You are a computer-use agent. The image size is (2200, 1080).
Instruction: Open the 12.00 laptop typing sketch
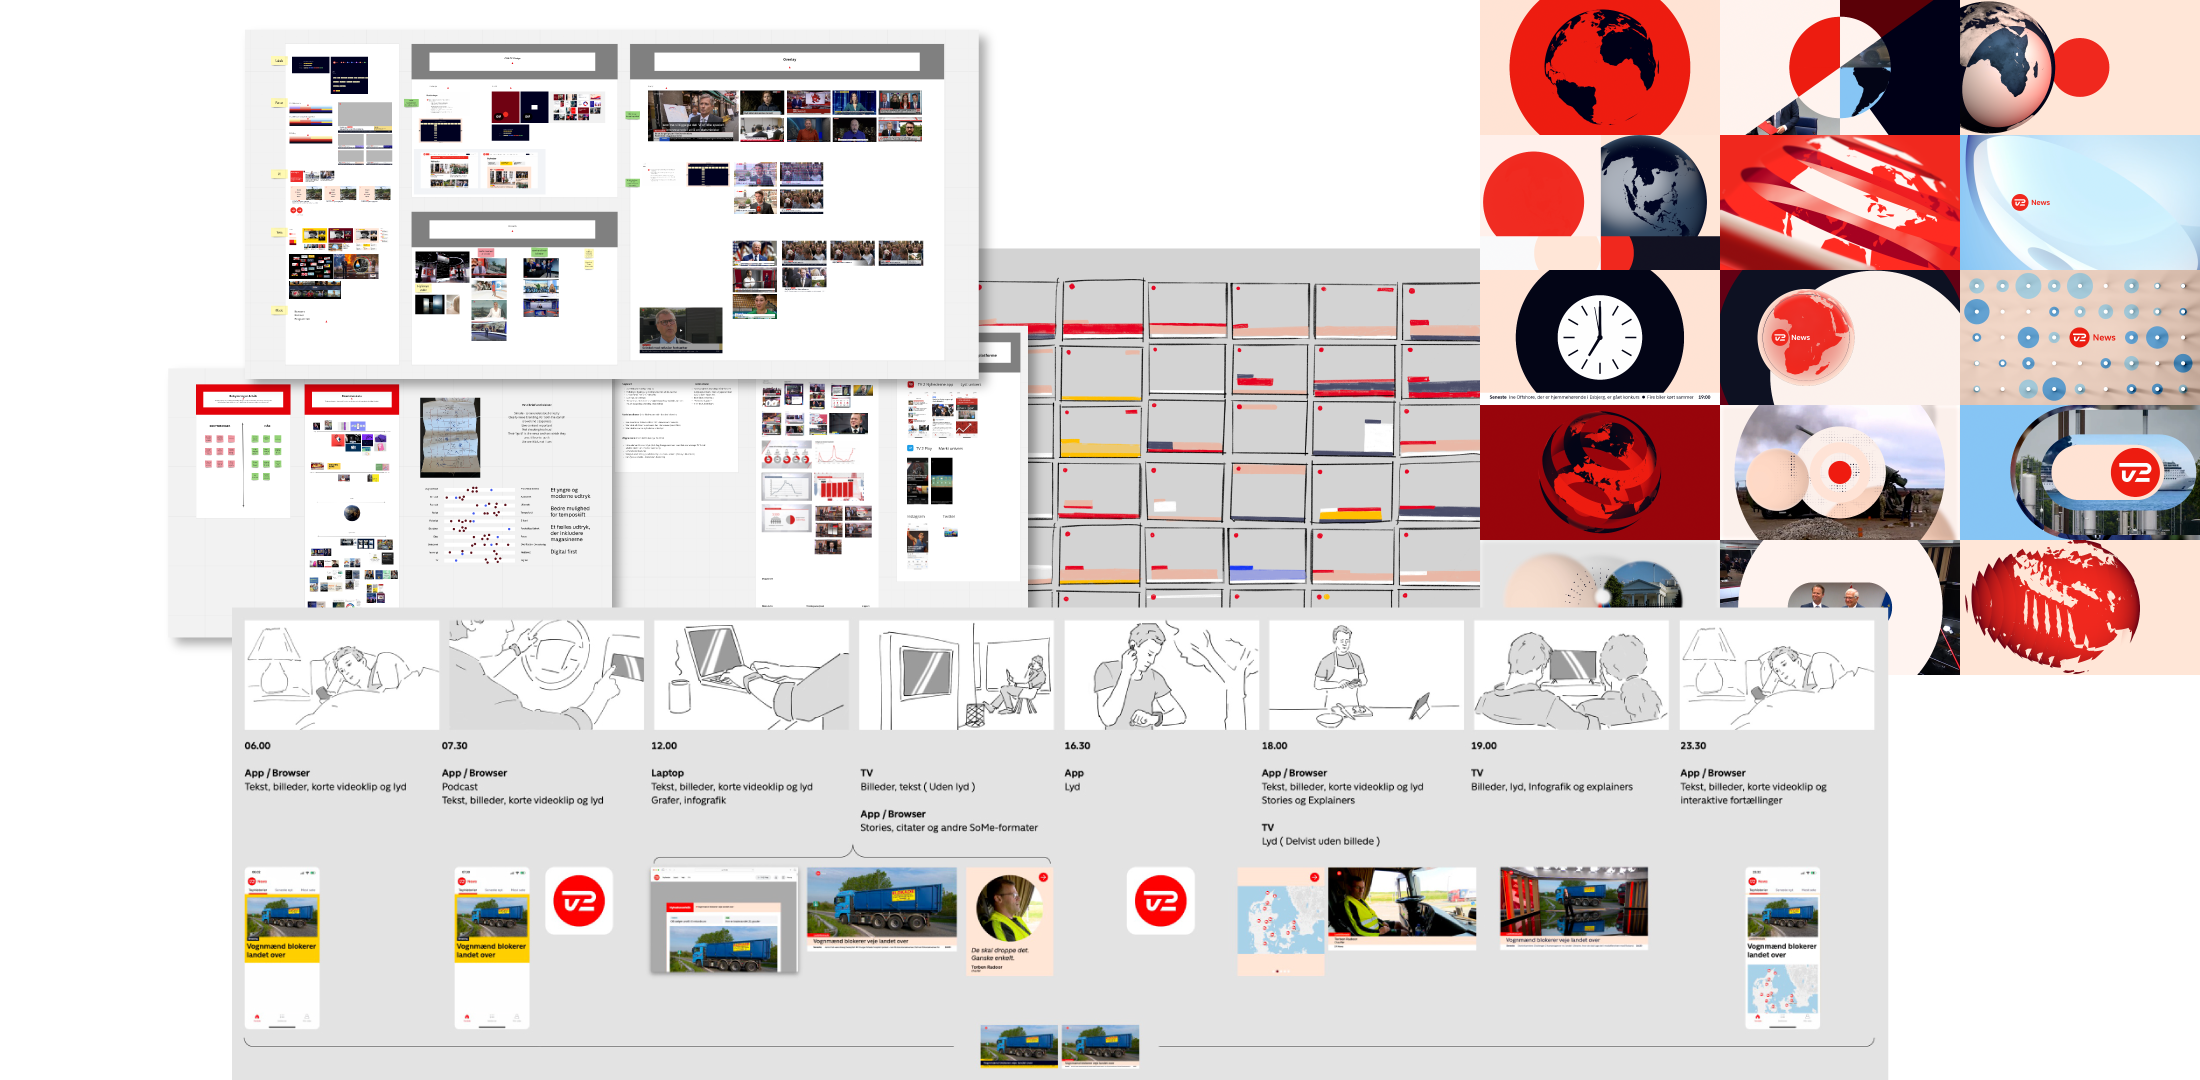pos(751,675)
